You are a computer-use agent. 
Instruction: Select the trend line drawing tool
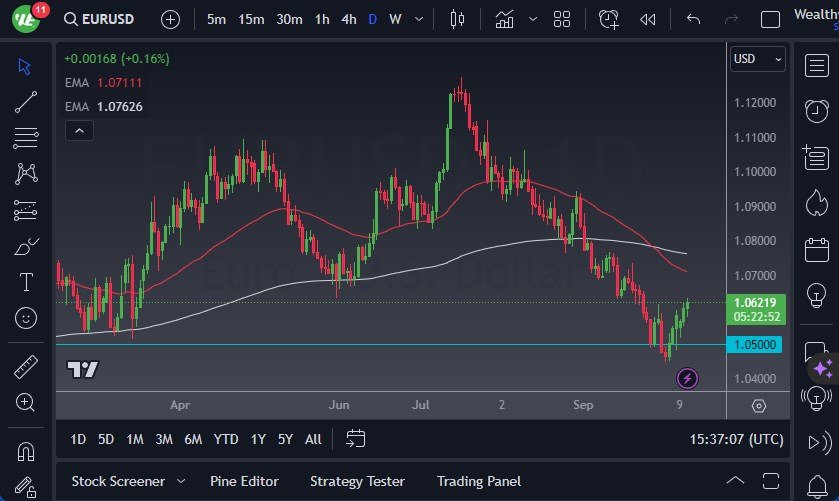click(x=26, y=101)
